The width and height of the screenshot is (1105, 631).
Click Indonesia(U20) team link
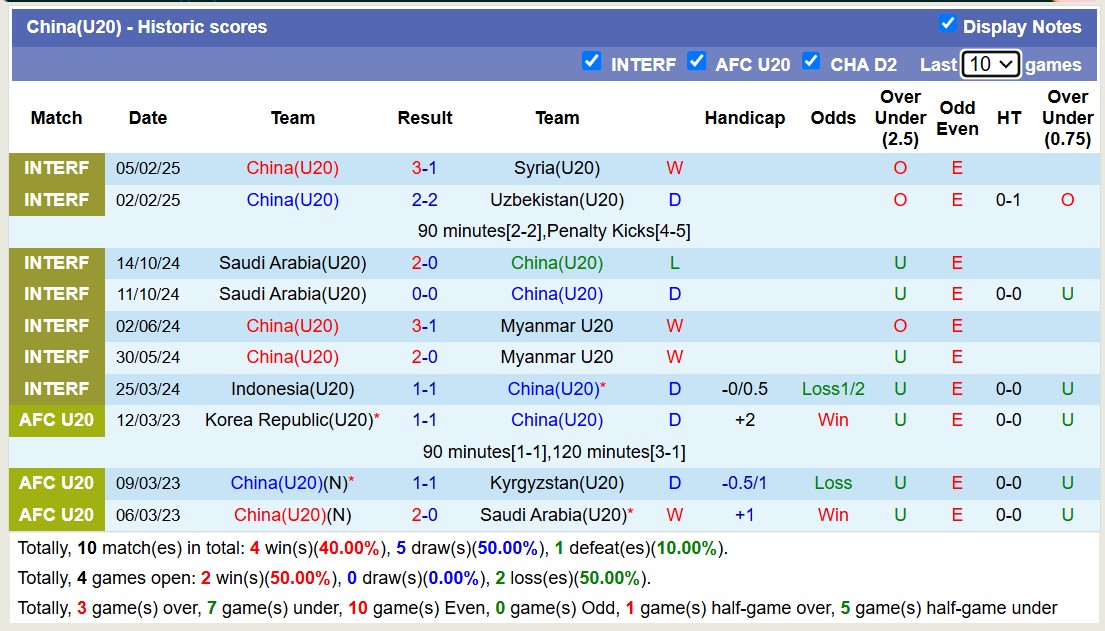[292, 389]
